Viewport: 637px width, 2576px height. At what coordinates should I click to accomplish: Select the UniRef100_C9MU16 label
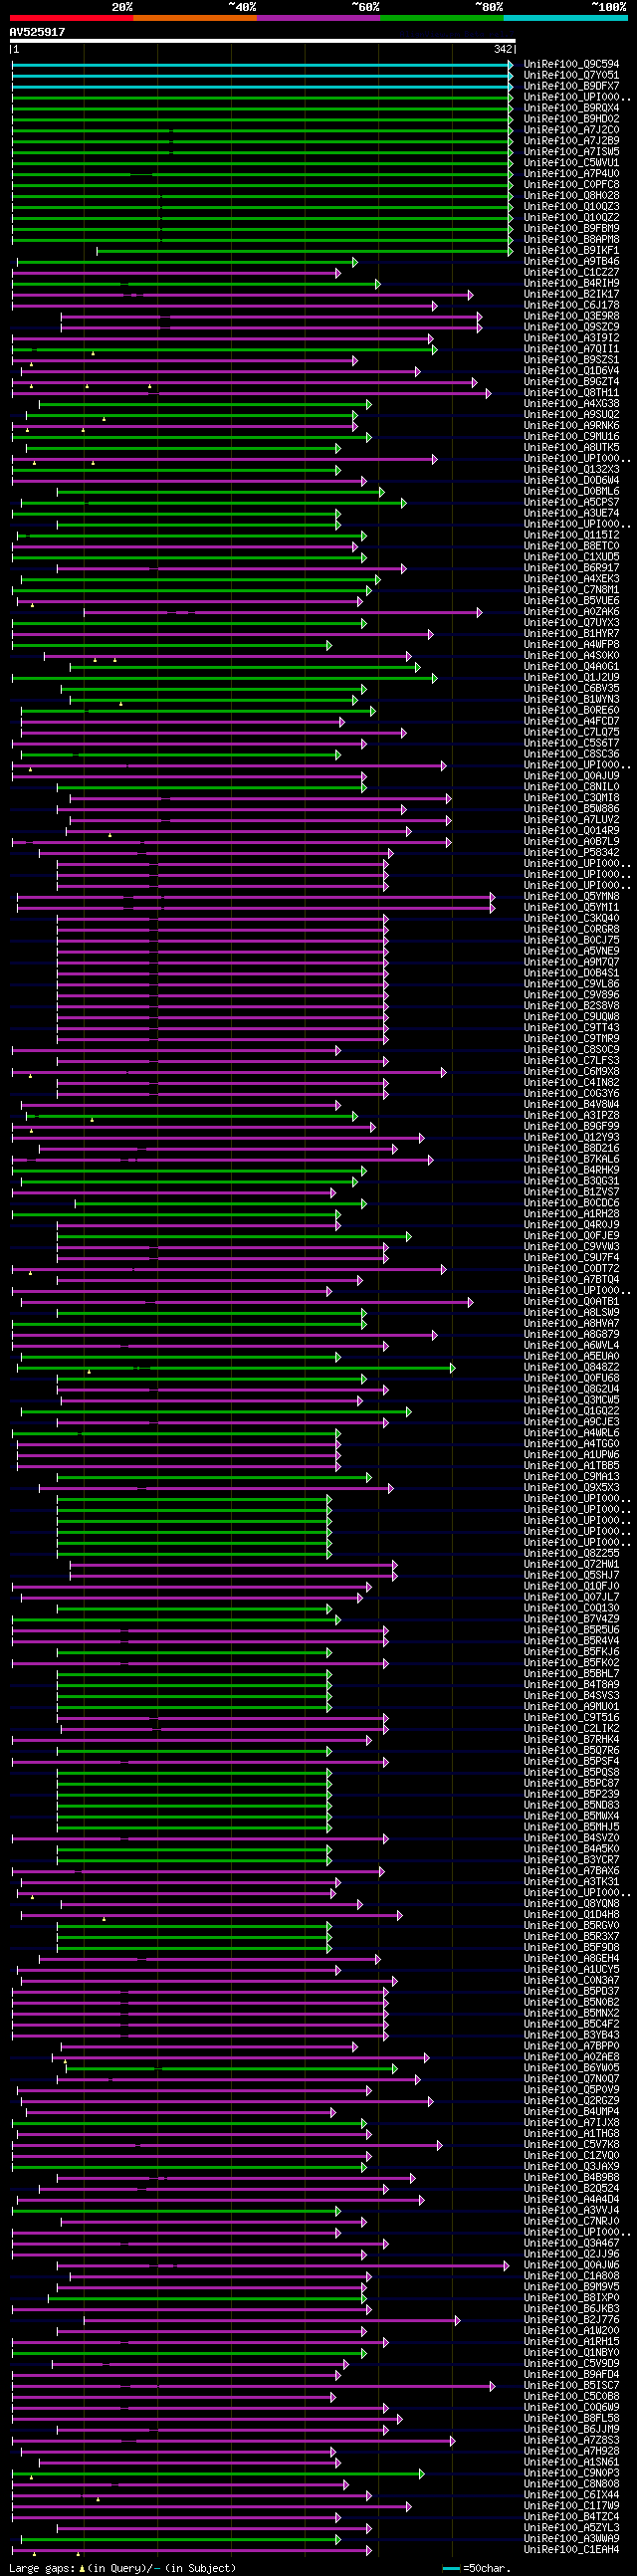571,438
